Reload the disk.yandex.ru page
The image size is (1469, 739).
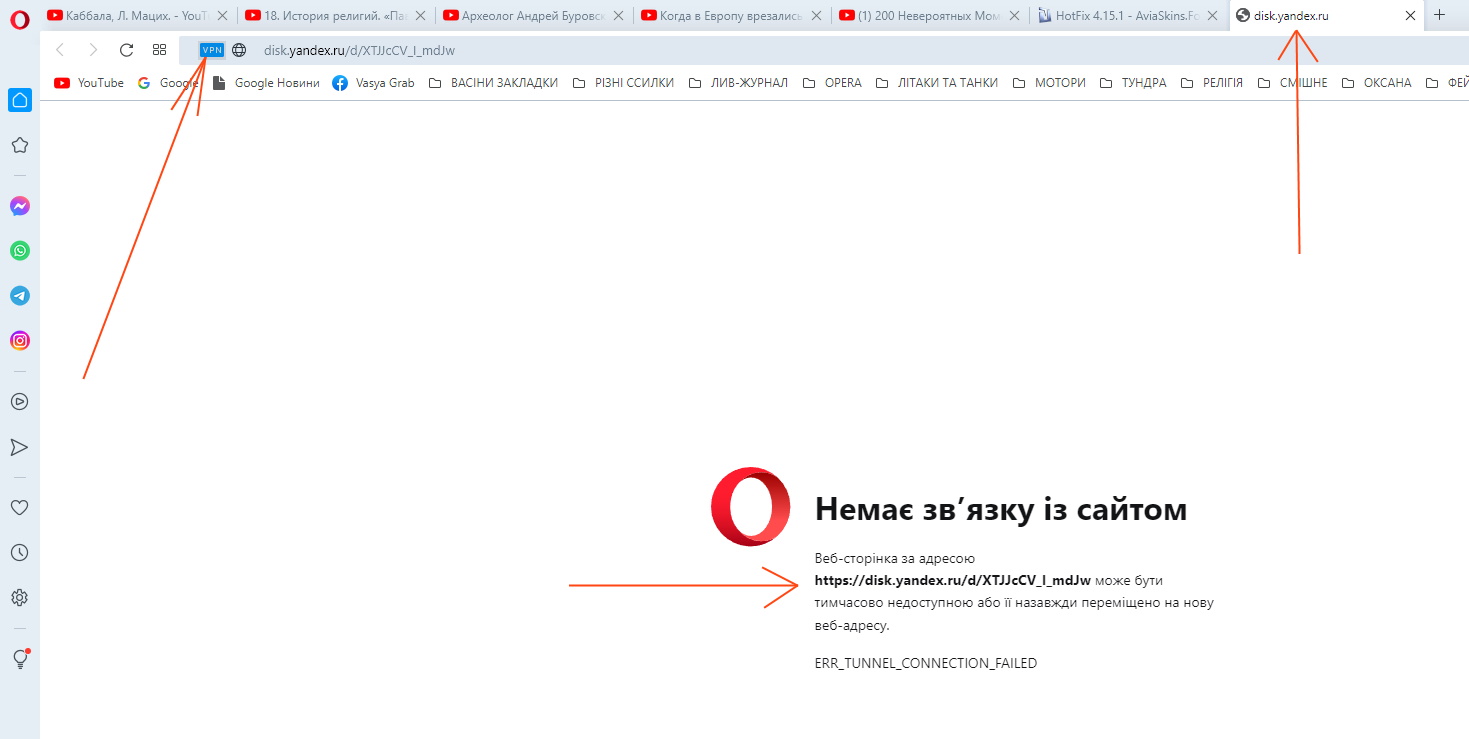[126, 50]
